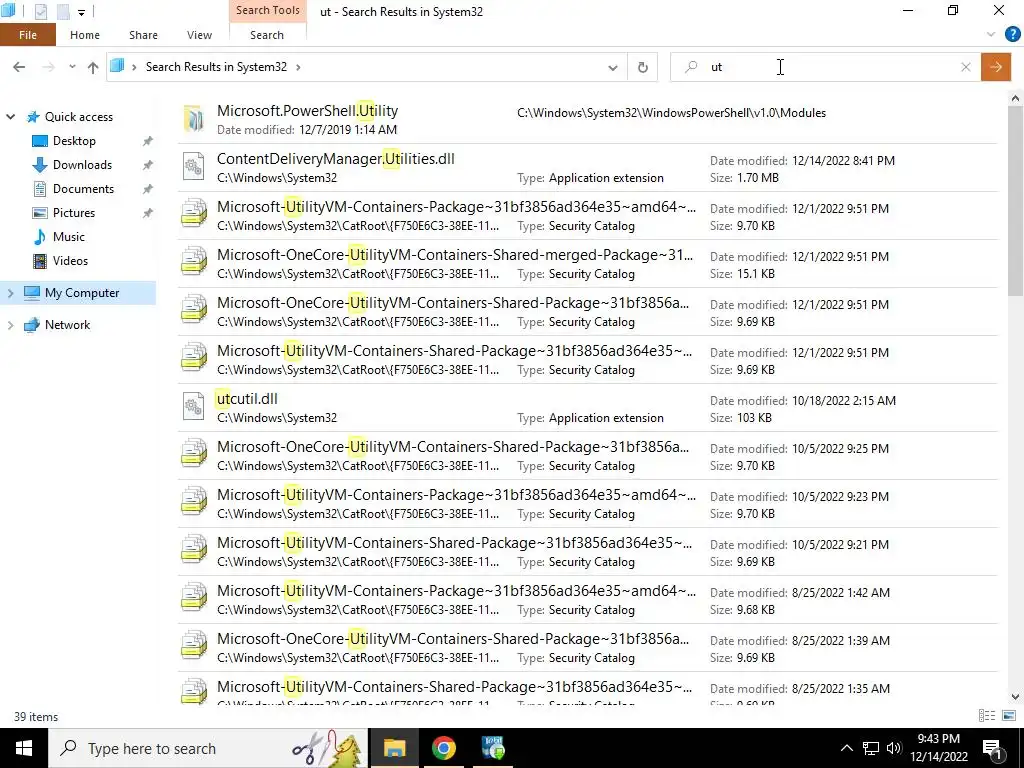1024x768 pixels.
Task: Open address bar history dropdown
Action: click(x=613, y=67)
